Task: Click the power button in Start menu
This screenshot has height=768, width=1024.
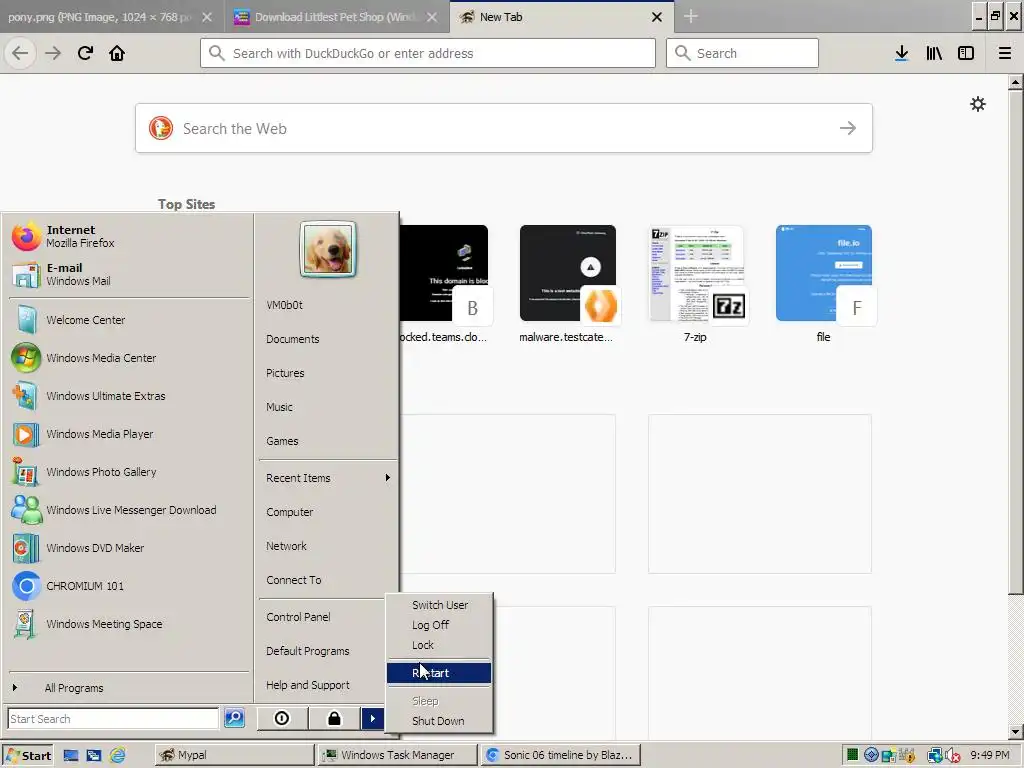Action: coord(282,718)
